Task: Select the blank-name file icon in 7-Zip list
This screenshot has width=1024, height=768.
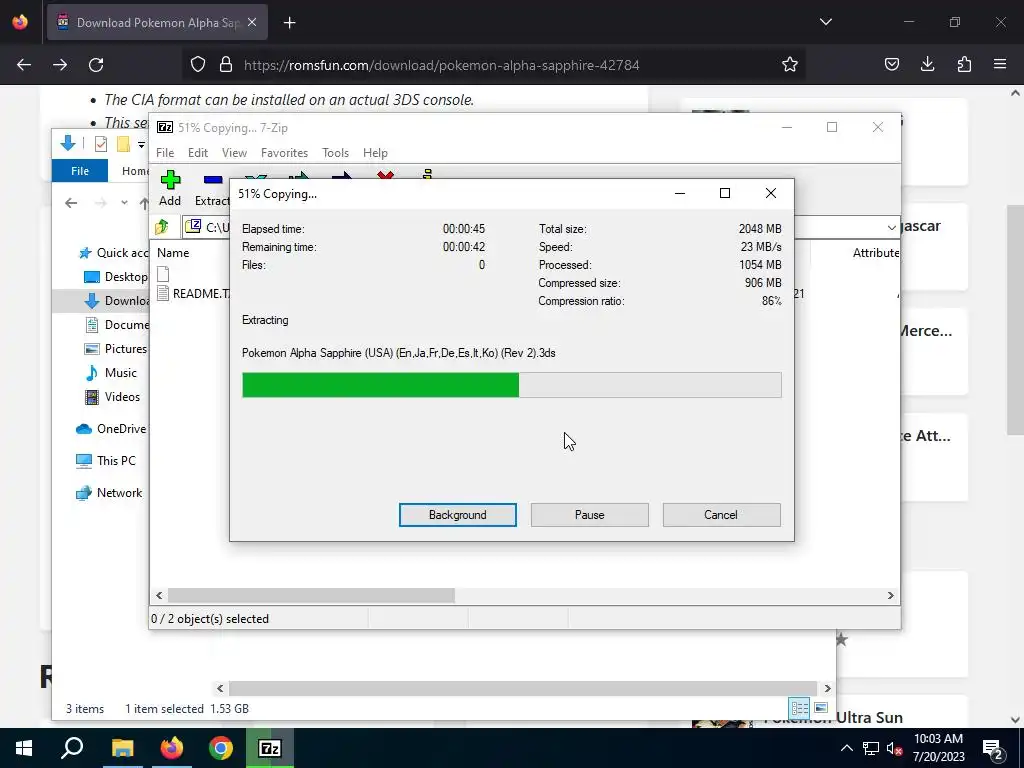Action: (x=163, y=274)
